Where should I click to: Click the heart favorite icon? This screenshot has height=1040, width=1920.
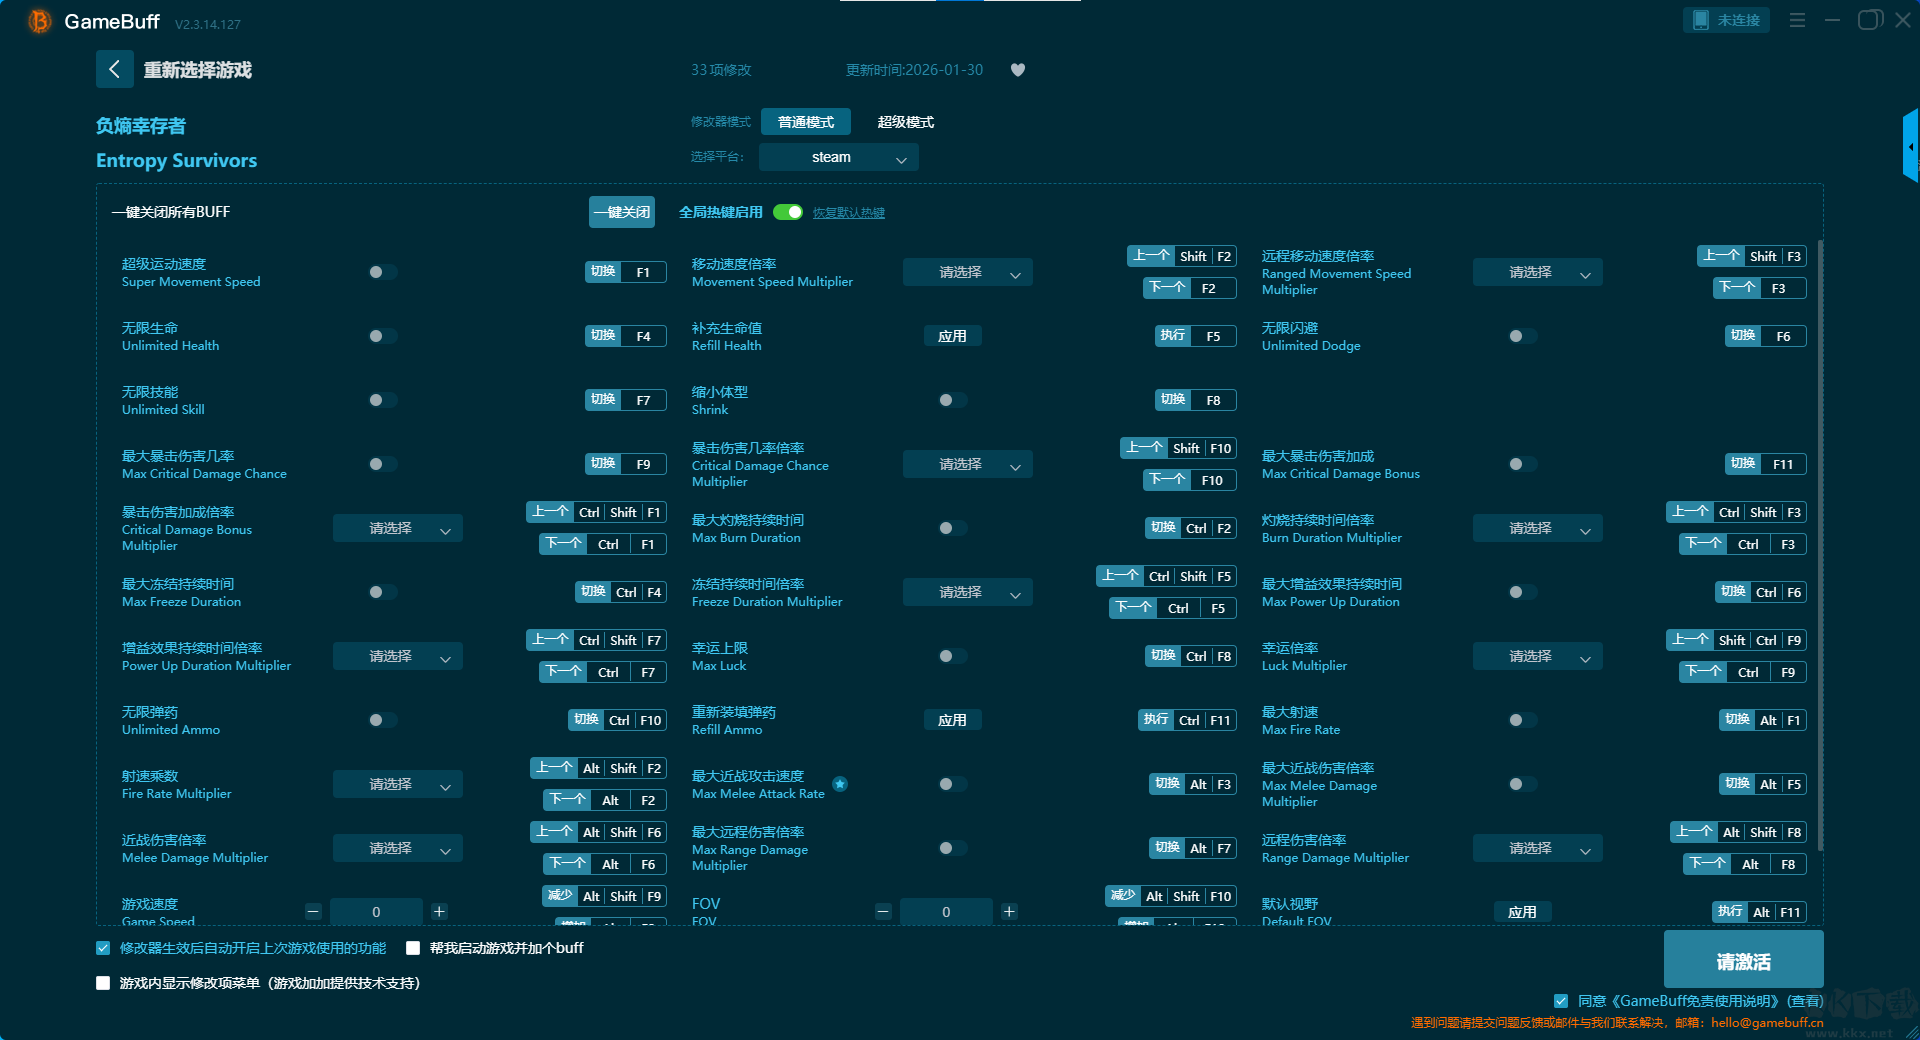point(1018,70)
